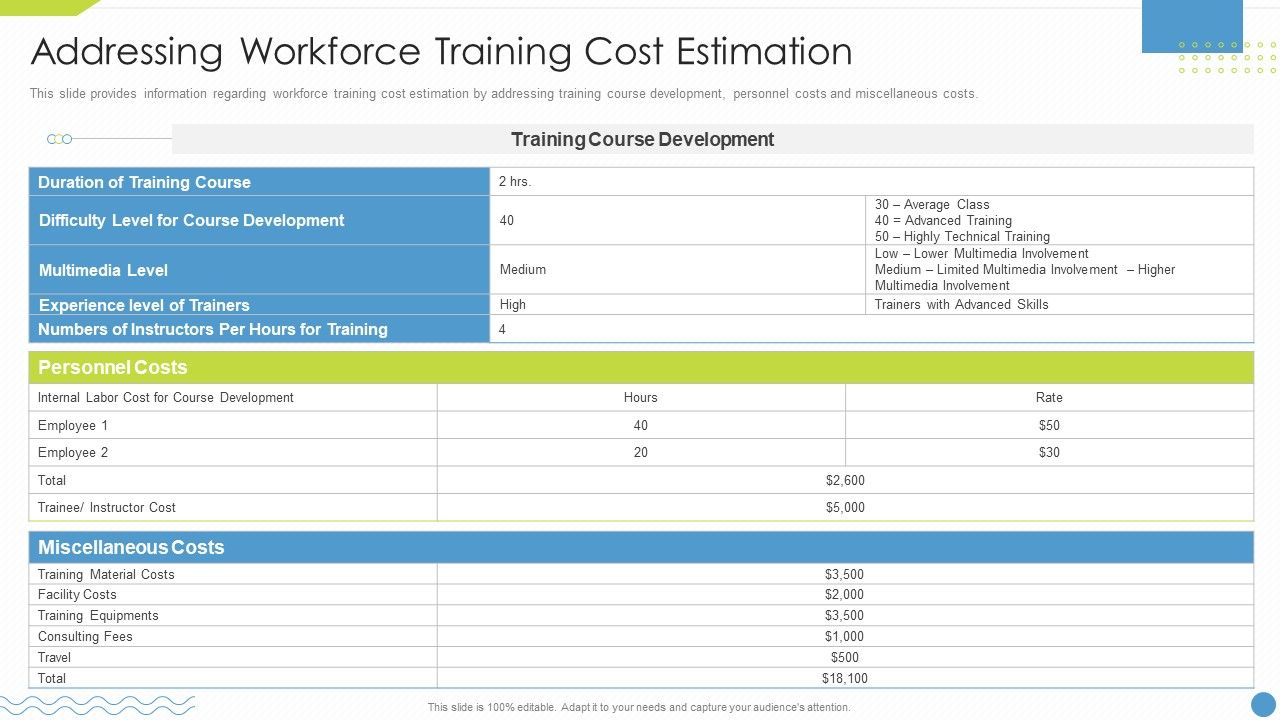
Task: Click the slide title 'Addressing Workforce Training Cost Estimation'
Action: [x=442, y=51]
